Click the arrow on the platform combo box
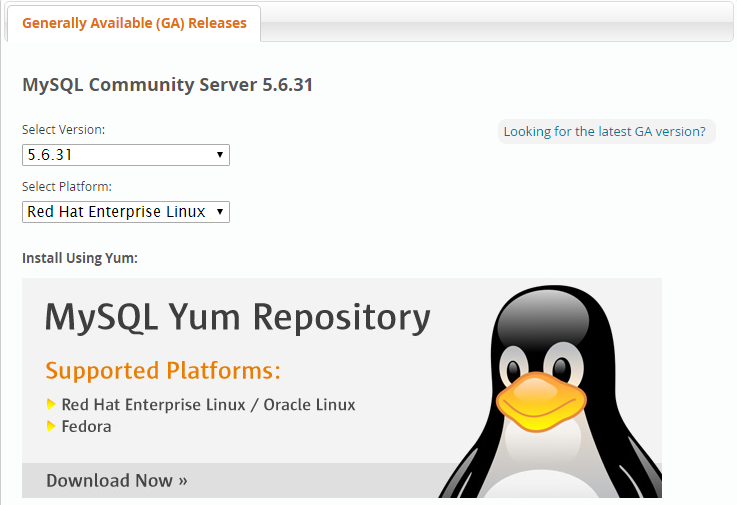Image resolution: width=737 pixels, height=505 pixels. coord(220,212)
